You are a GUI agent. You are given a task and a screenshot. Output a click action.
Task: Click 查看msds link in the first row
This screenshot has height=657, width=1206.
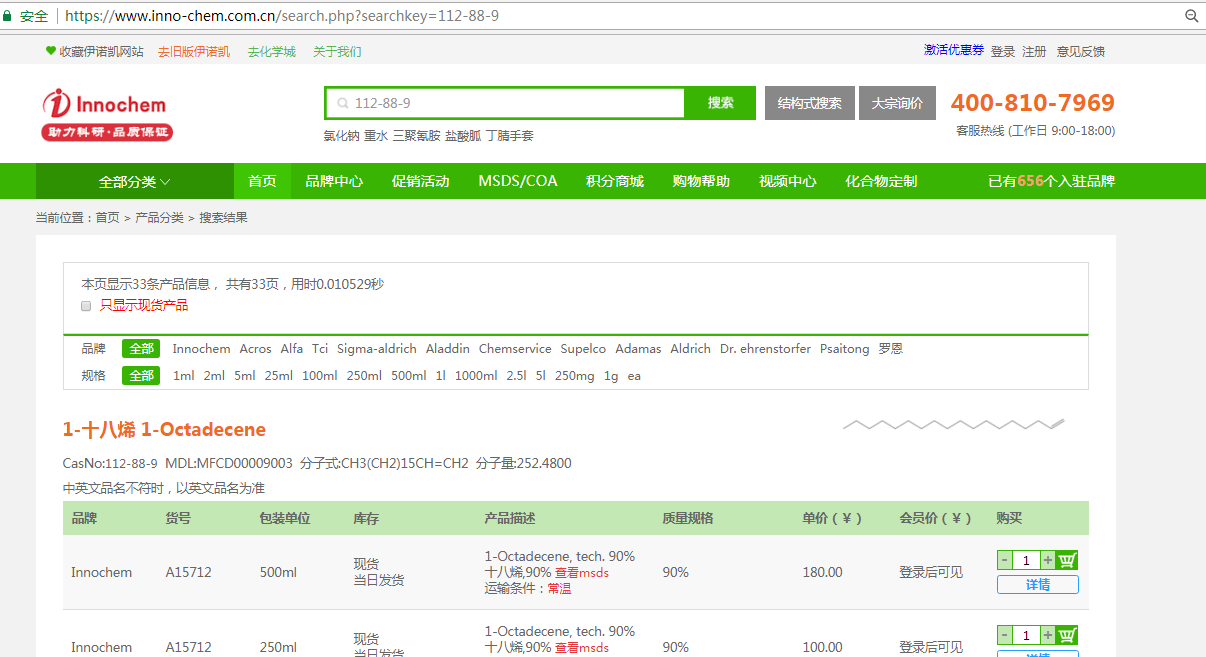click(x=582, y=573)
